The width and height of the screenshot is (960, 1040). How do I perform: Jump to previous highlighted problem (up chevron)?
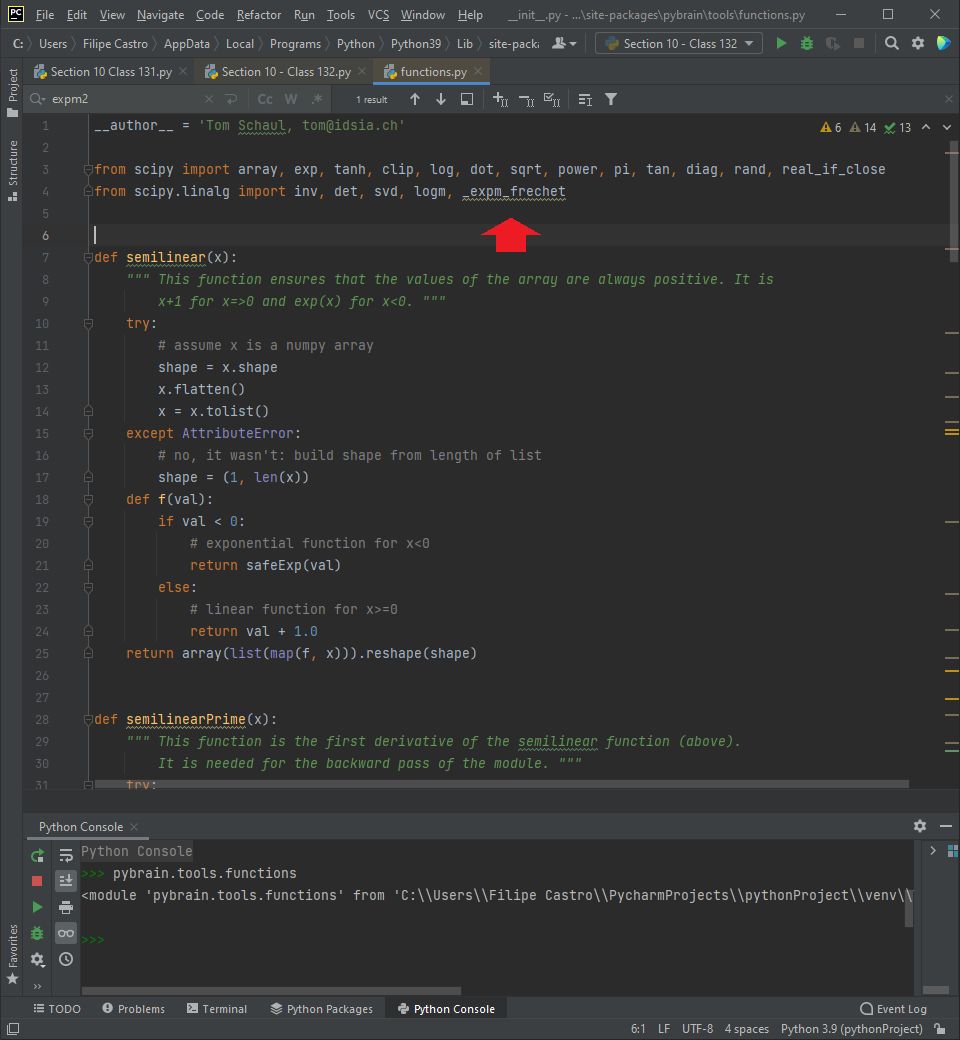[926, 127]
